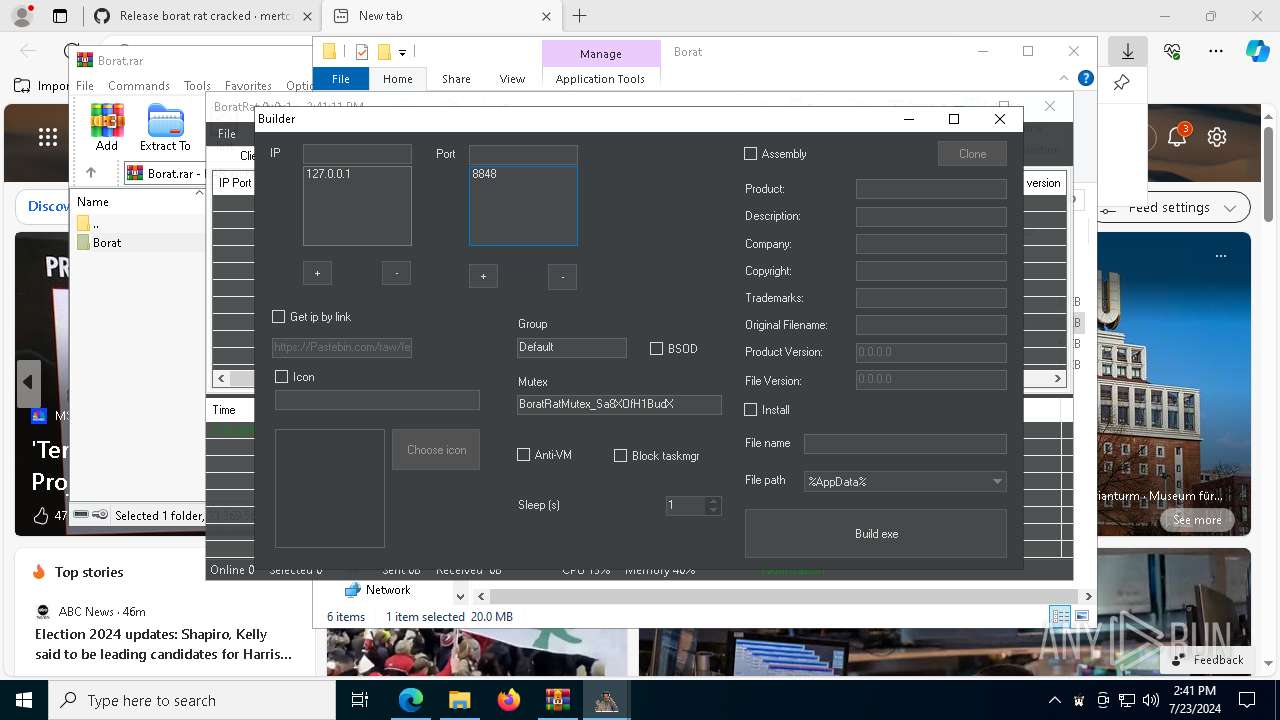Switch to the View tab in Explorer
This screenshot has width=1280, height=720.
tap(512, 79)
